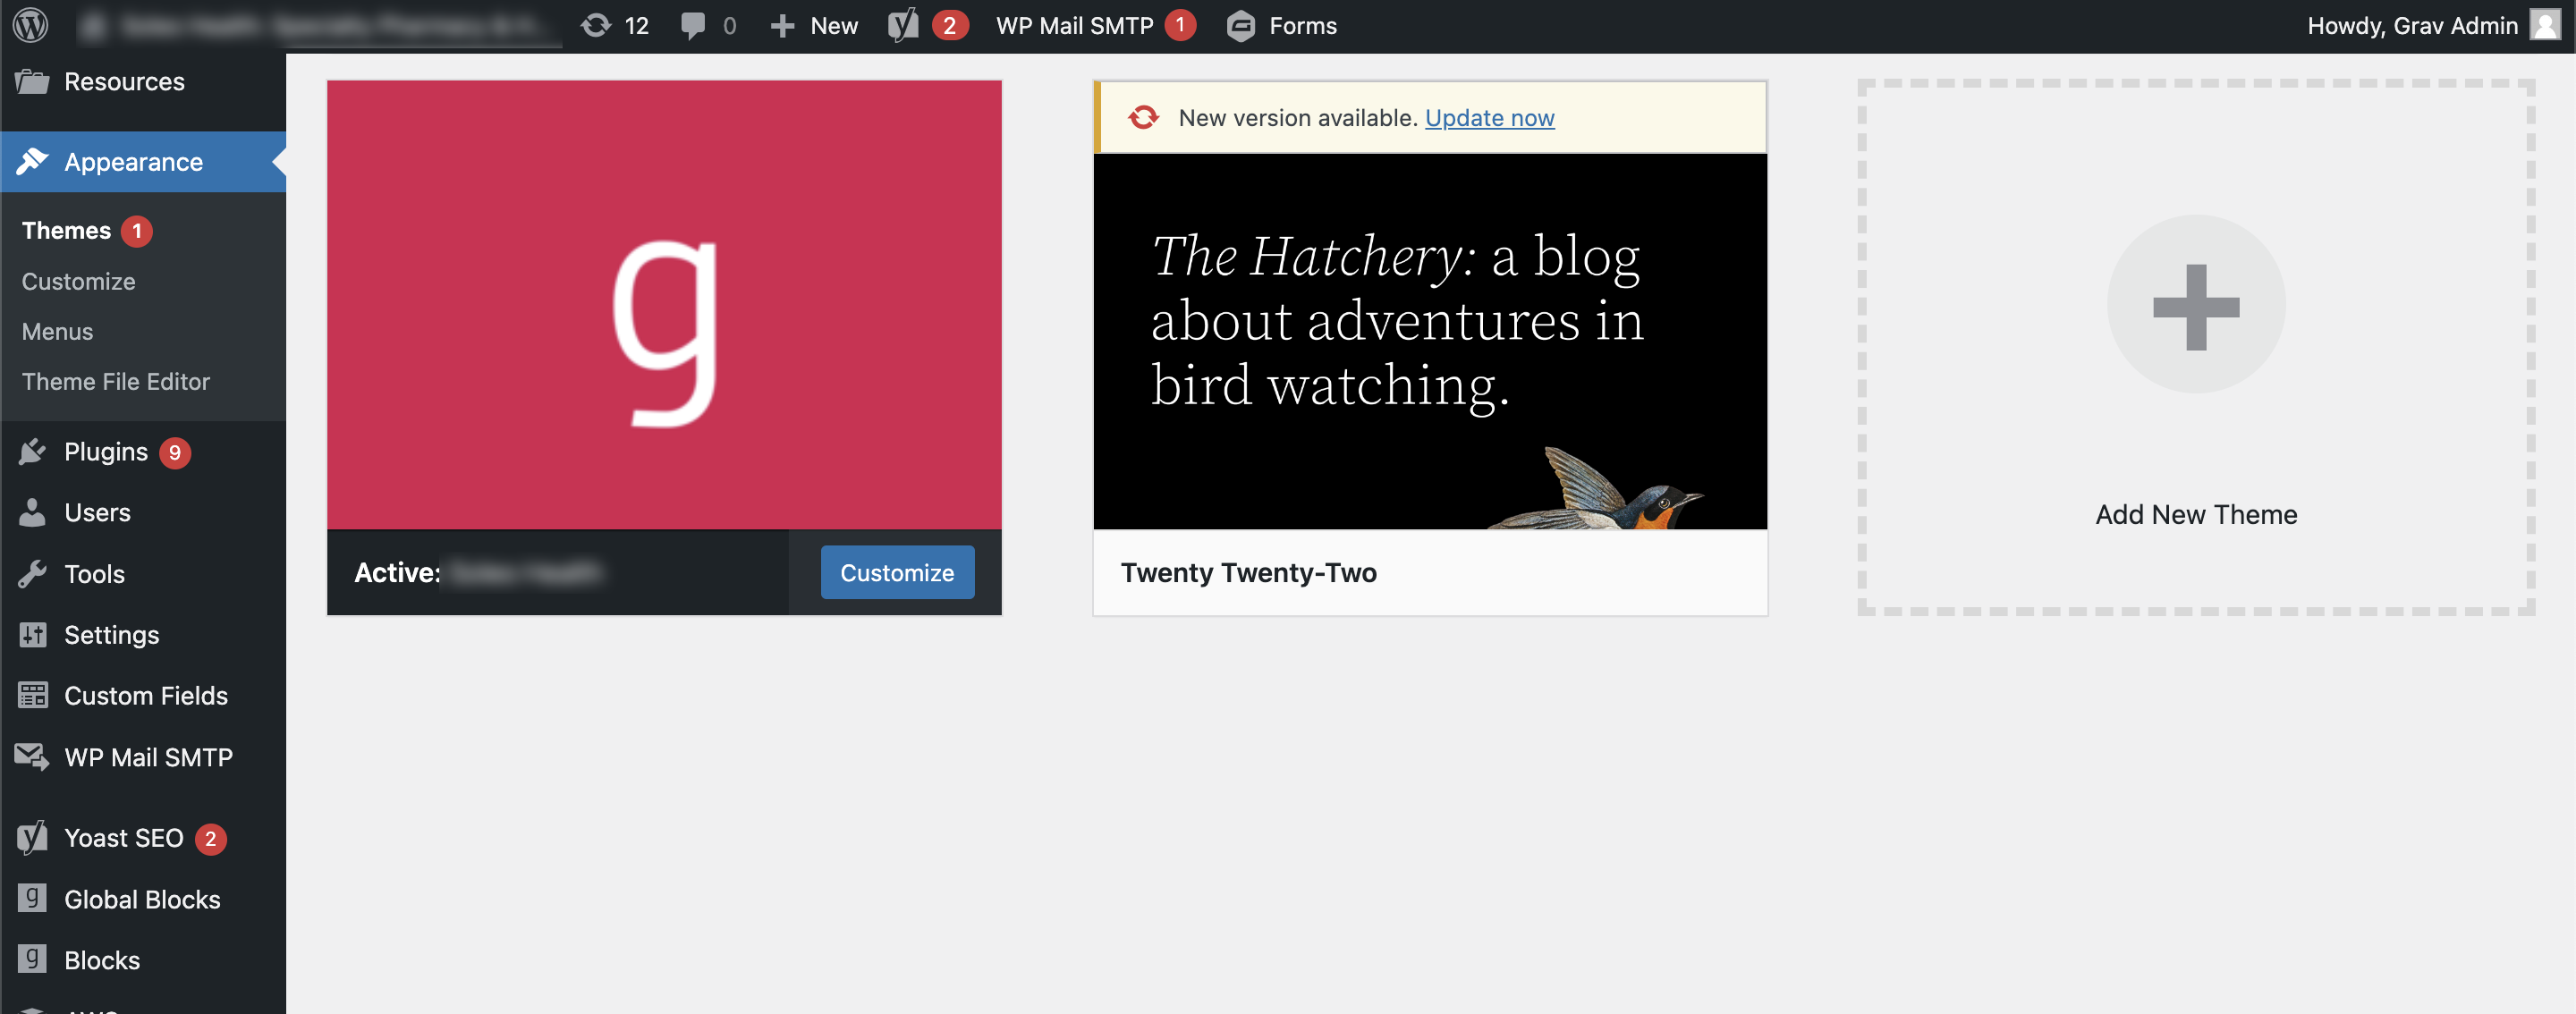Click the large plus circle icon
The height and width of the screenshot is (1014, 2576).
pos(2196,305)
